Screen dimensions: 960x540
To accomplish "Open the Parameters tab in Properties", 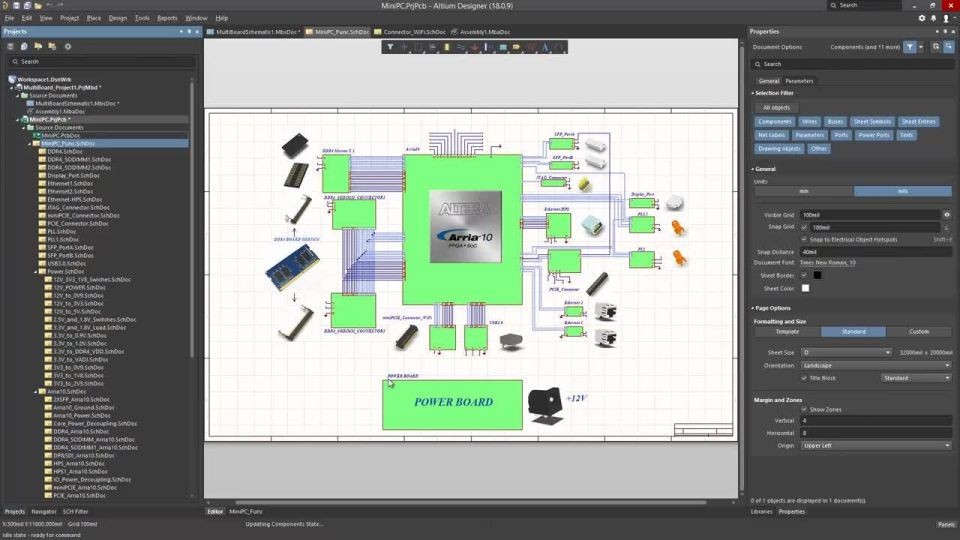I will pyautogui.click(x=799, y=81).
